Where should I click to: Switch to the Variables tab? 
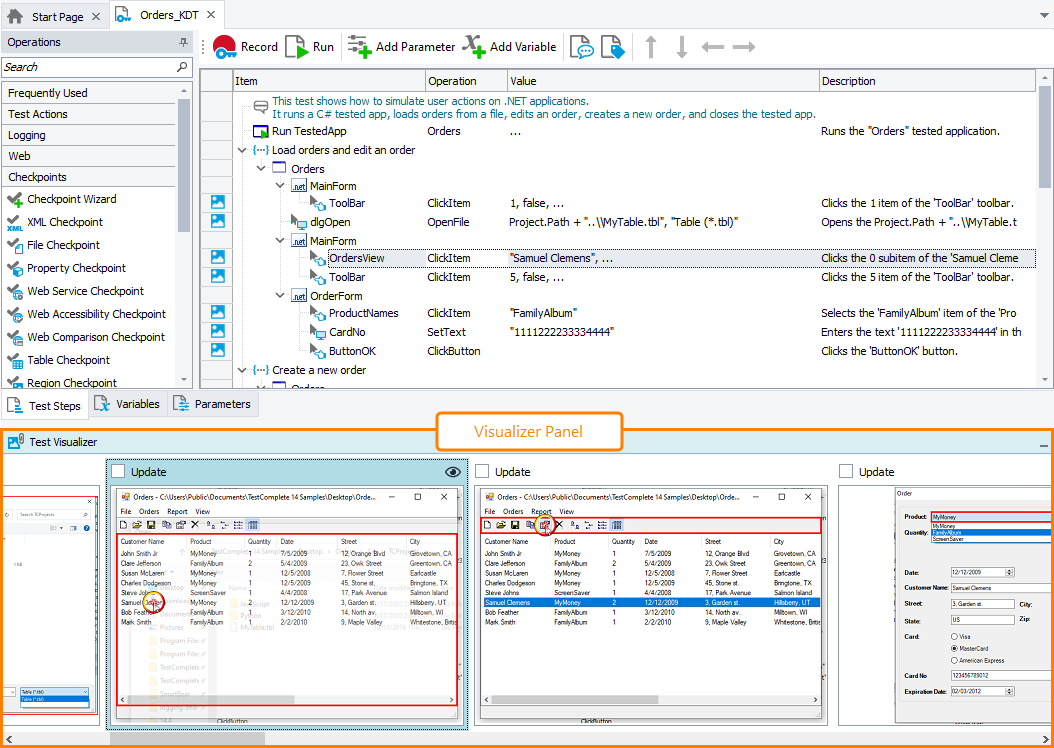point(126,404)
